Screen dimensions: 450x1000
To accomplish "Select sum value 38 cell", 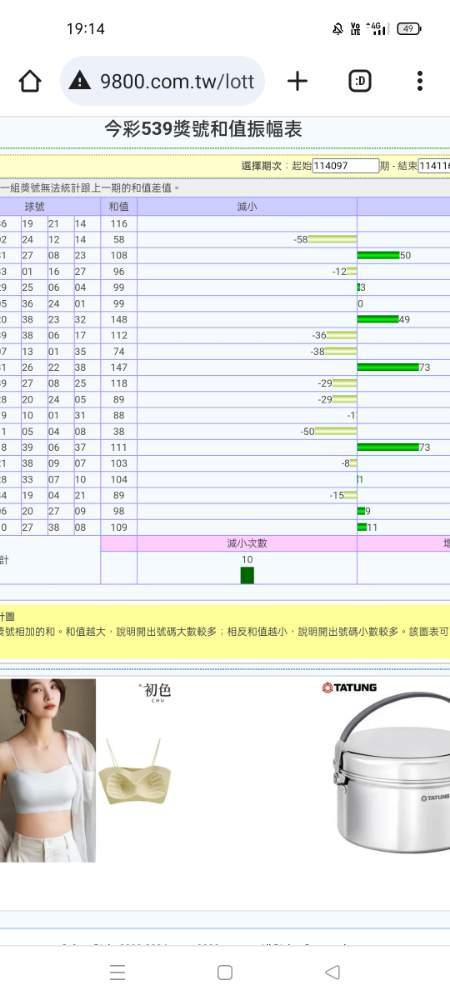I will click(119, 432).
